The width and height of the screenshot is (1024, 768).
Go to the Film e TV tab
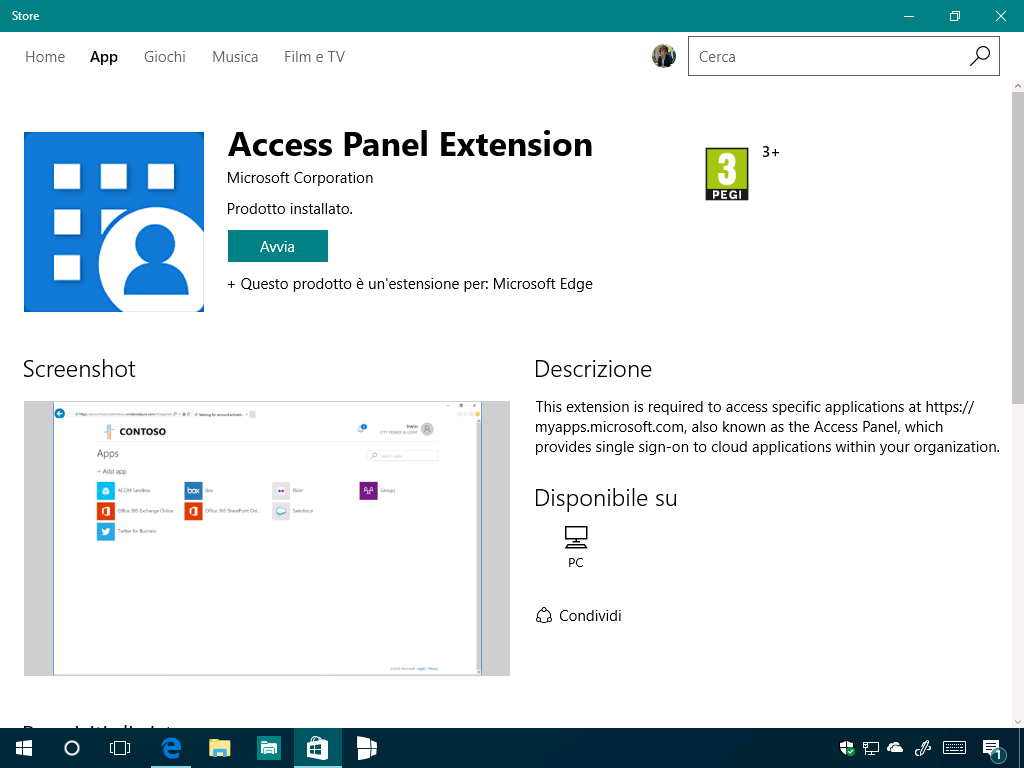pyautogui.click(x=314, y=57)
